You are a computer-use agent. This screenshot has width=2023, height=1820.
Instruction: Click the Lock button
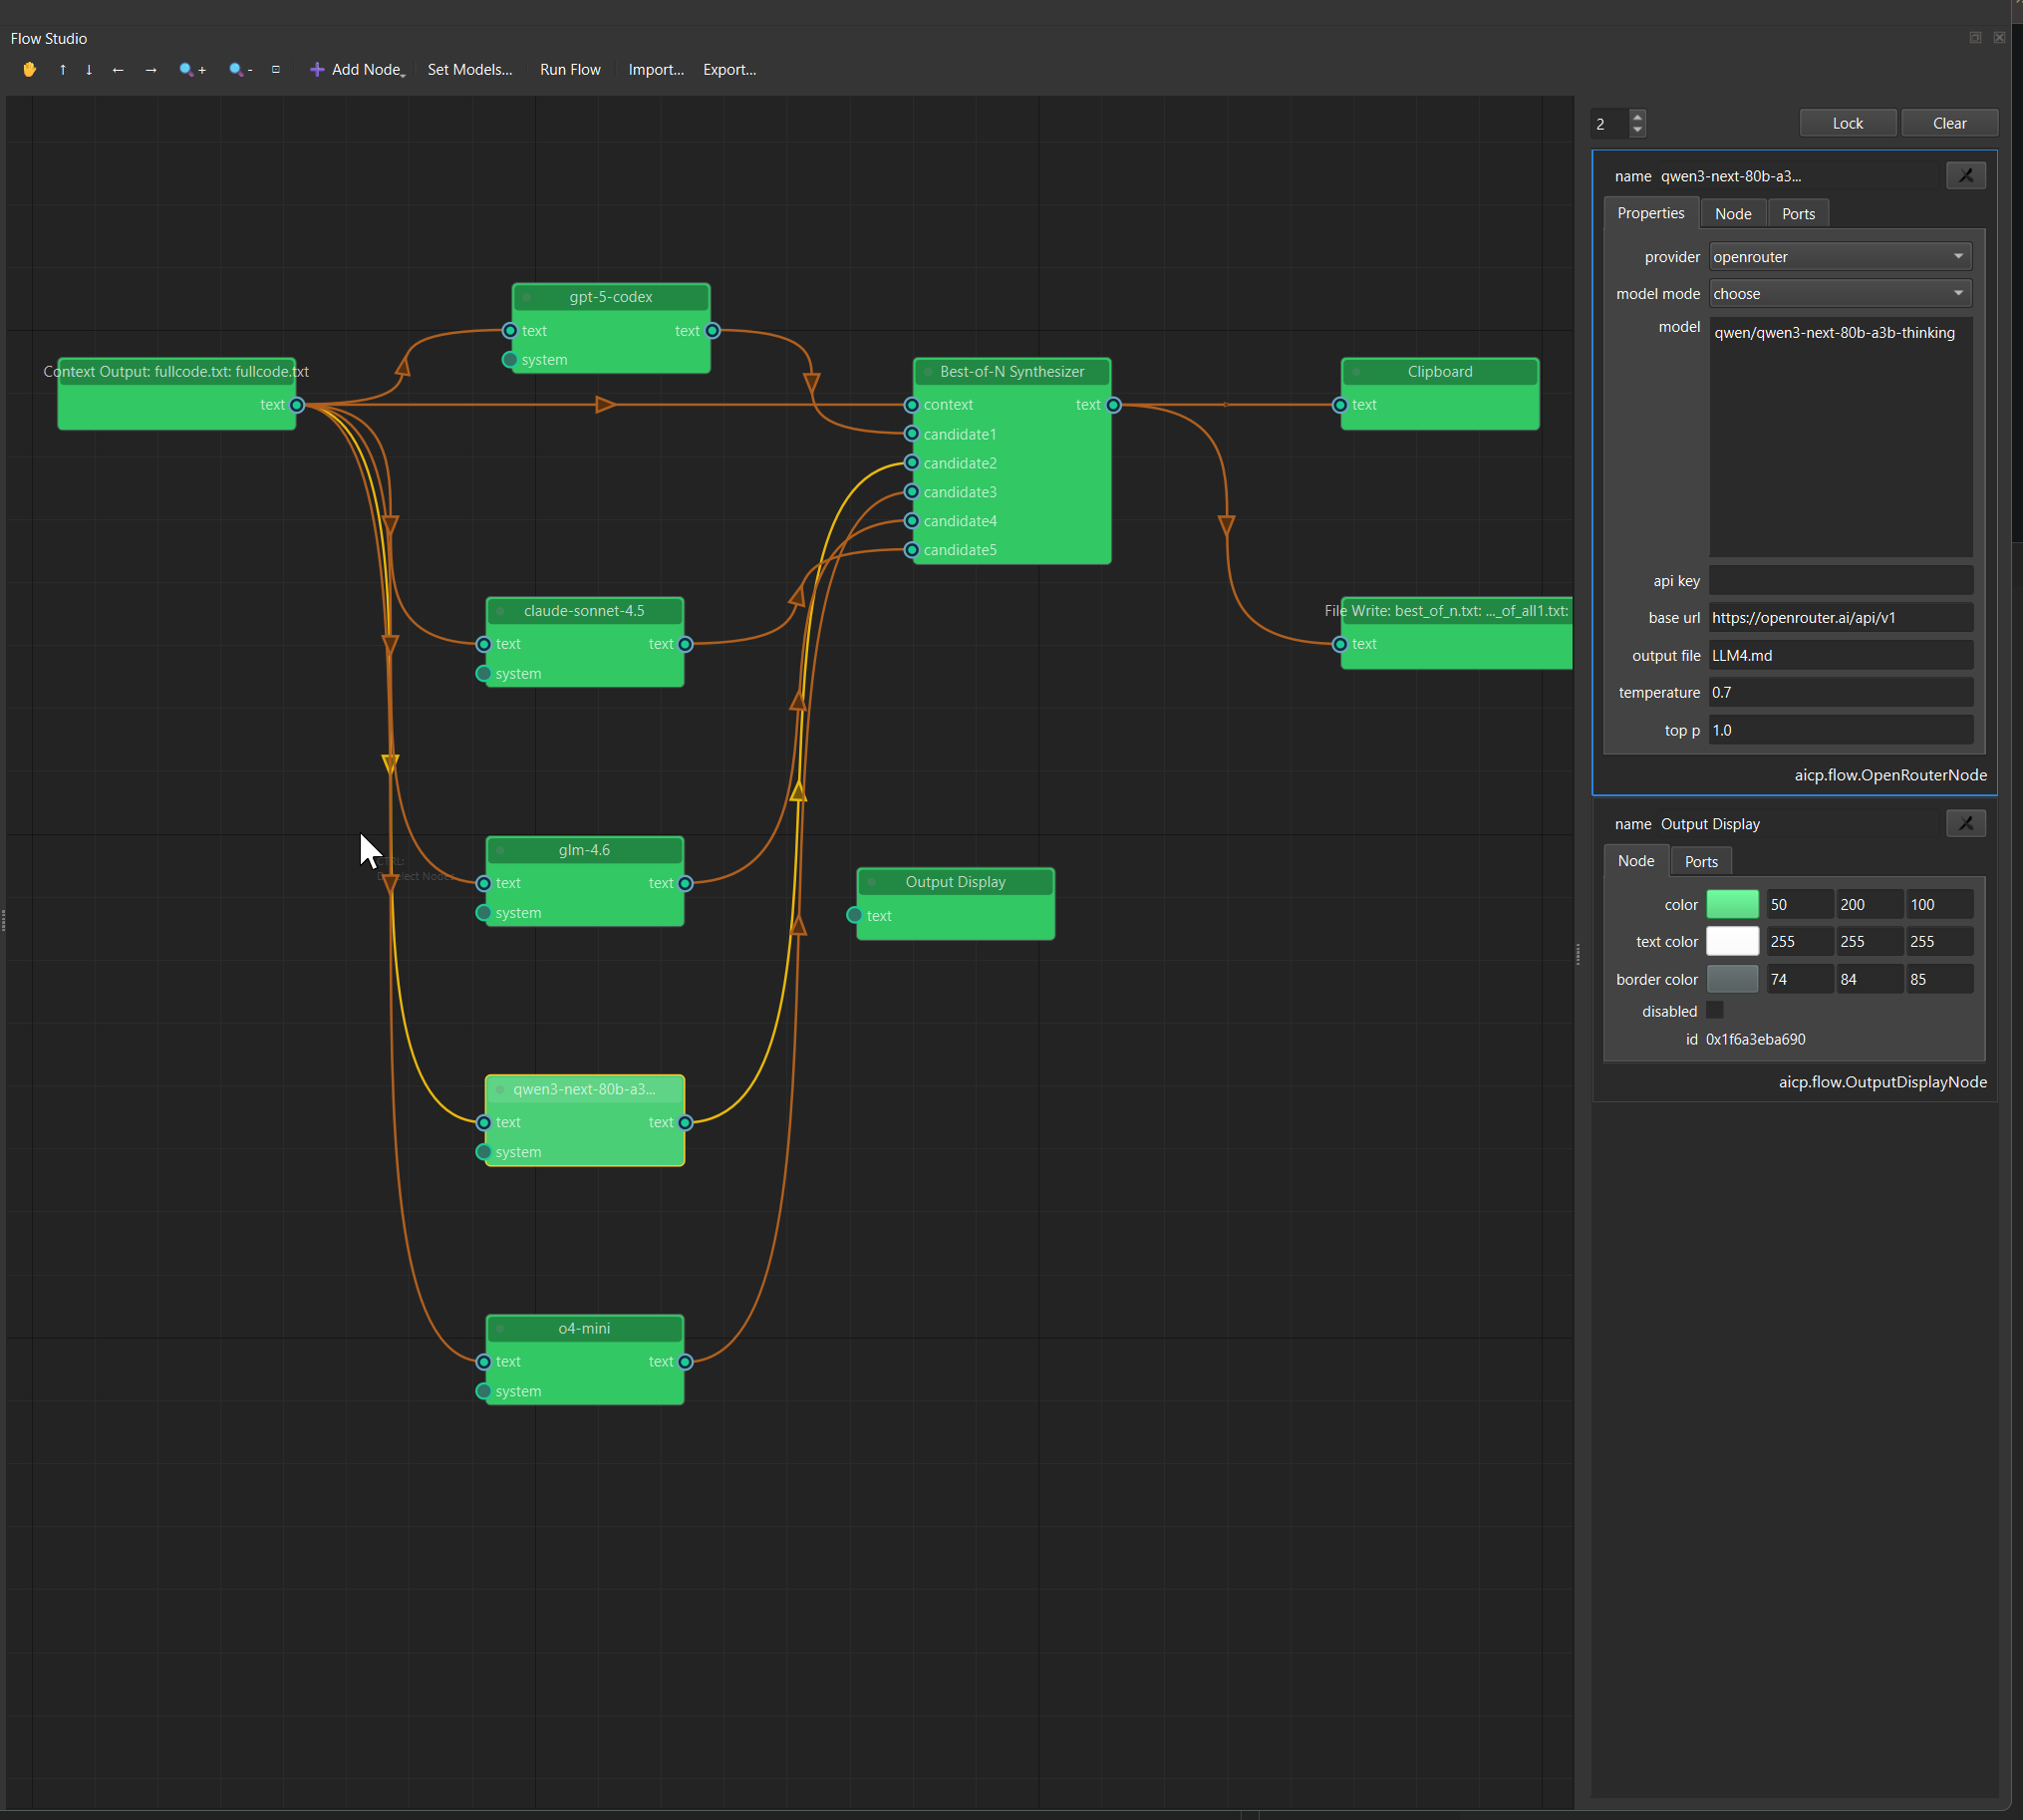1847,123
